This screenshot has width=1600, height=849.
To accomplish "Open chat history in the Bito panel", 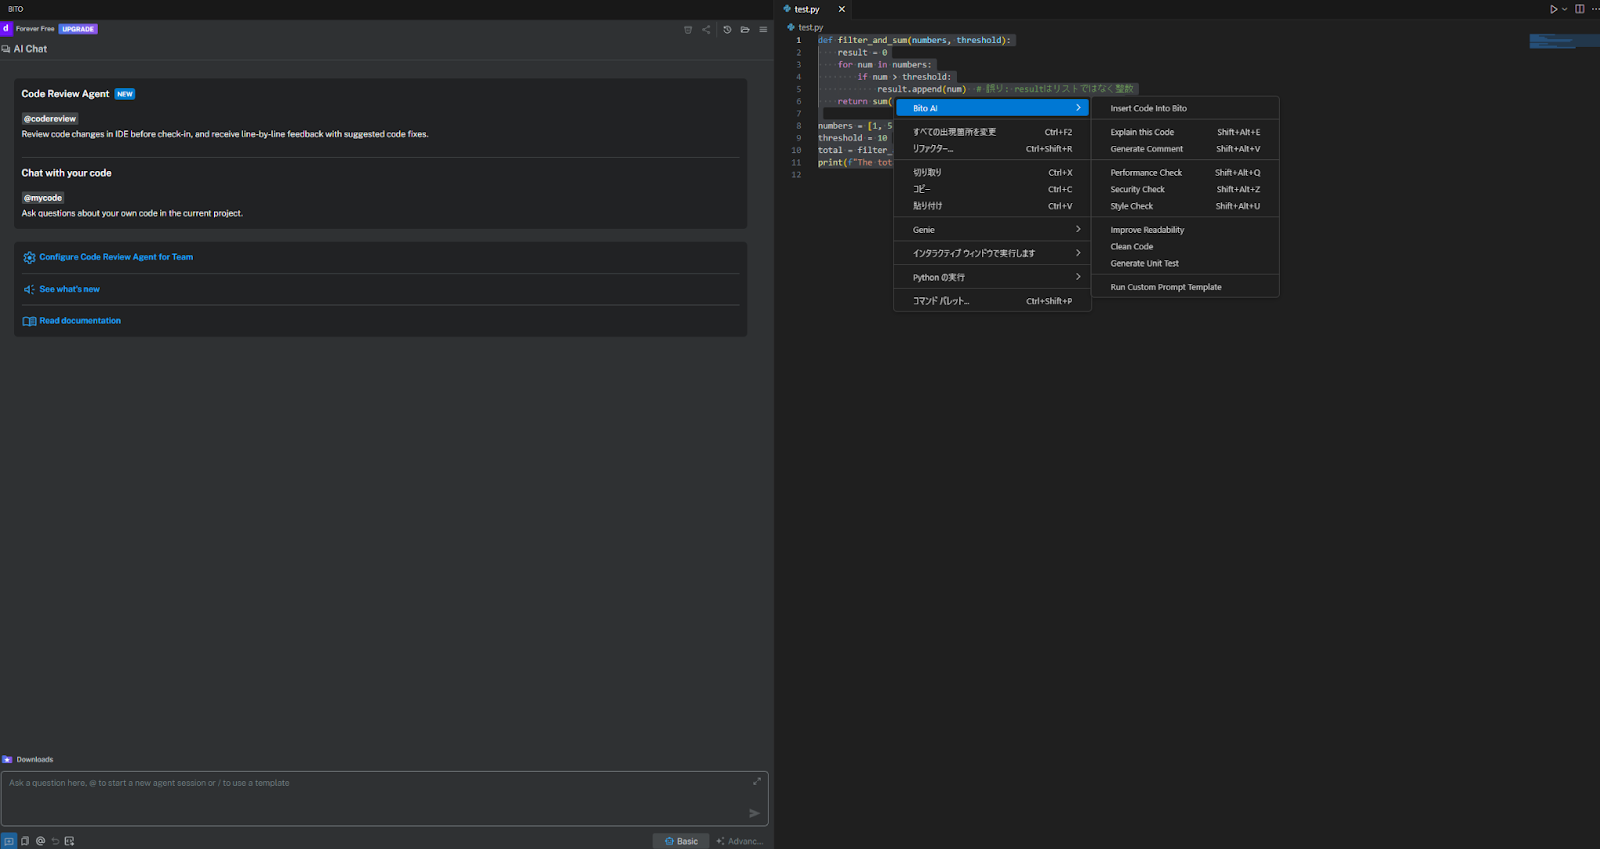I will 727,29.
